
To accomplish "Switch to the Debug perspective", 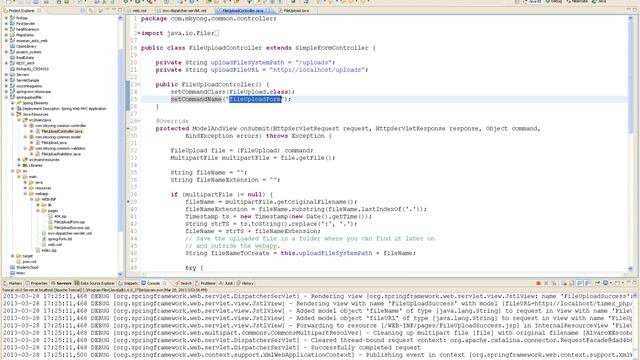I will 554,2.
